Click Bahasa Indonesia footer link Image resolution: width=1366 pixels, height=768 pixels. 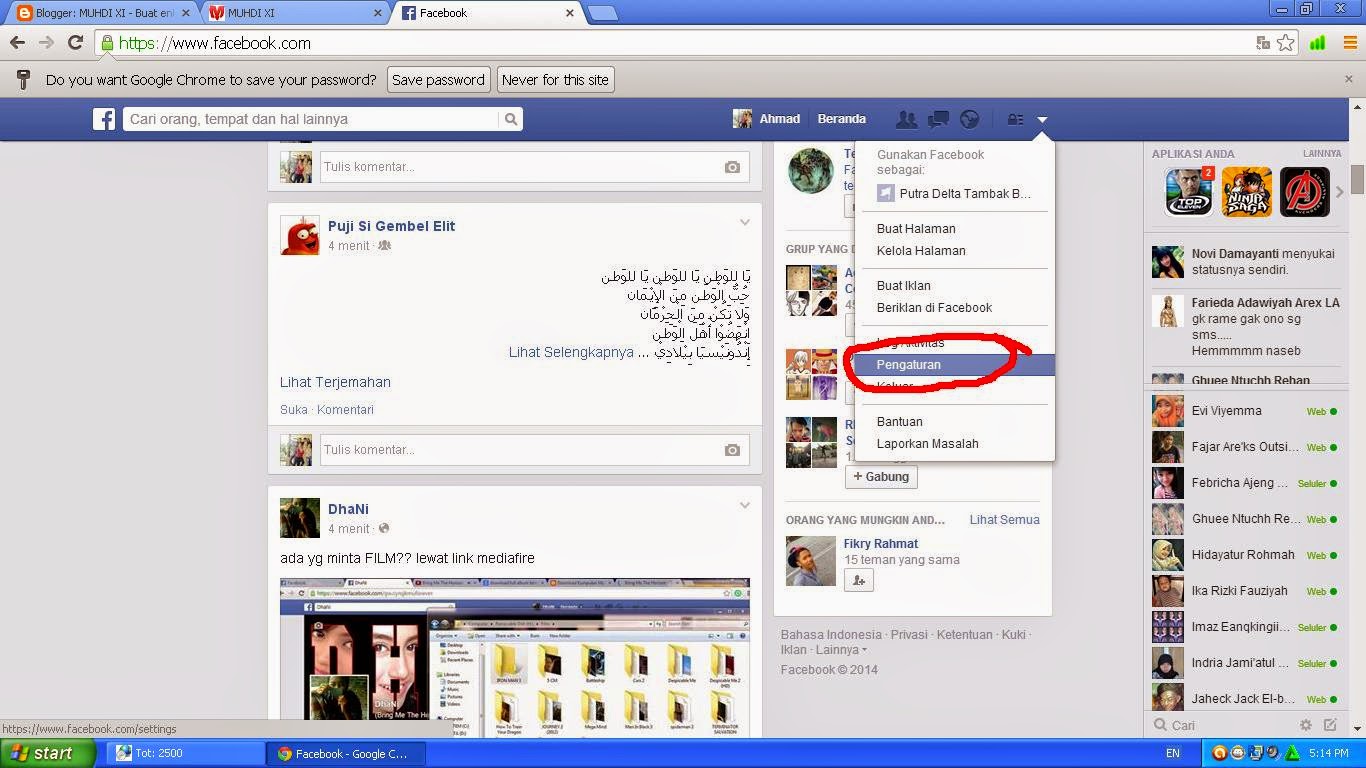point(831,635)
